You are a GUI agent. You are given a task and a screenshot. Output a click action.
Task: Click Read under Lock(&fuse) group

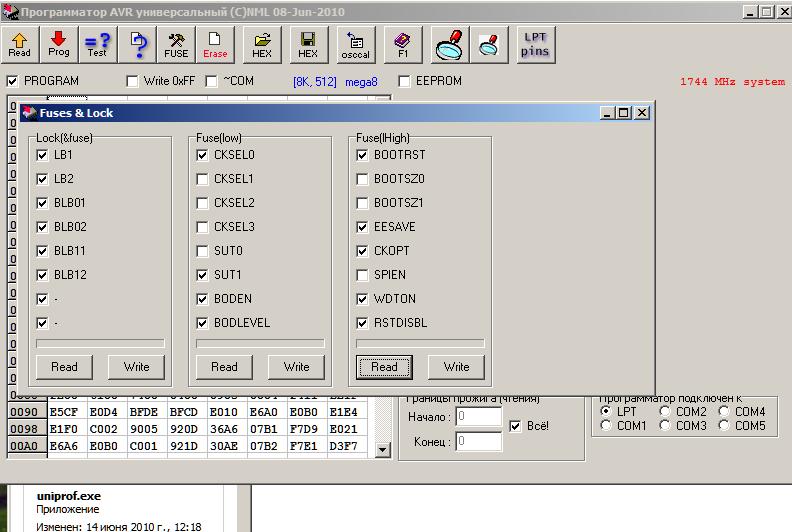[x=64, y=367]
